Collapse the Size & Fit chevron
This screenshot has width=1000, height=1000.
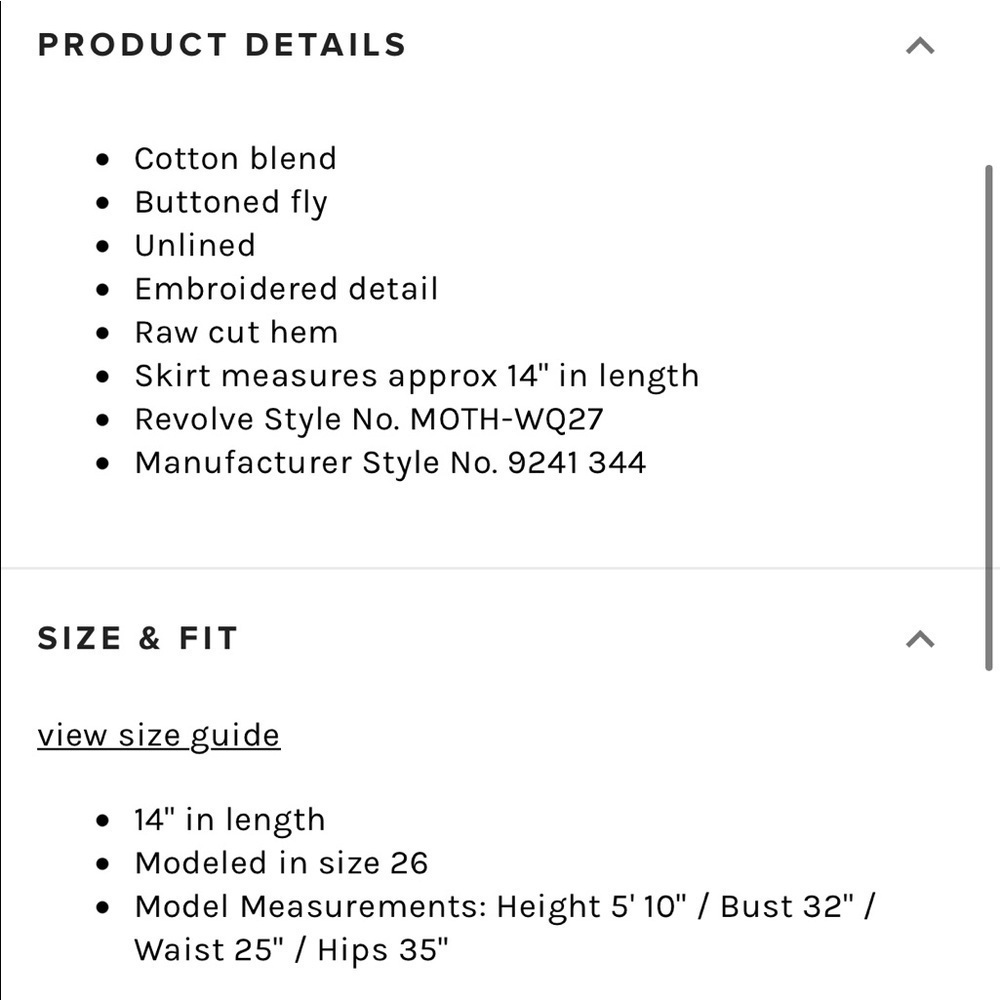919,639
